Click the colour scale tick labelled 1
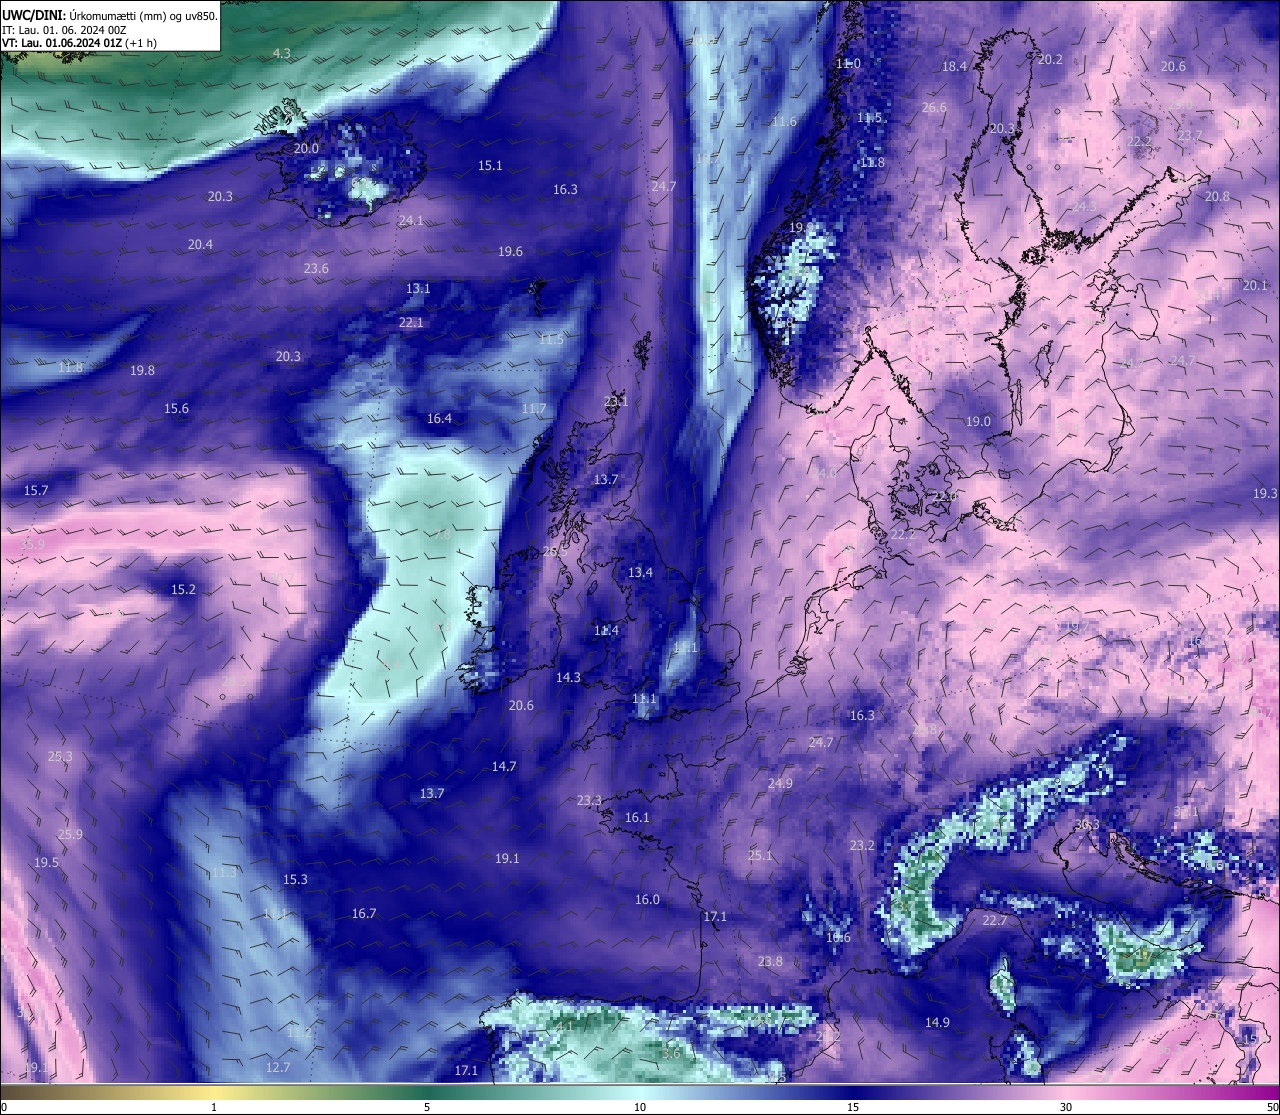The image size is (1280, 1115). [x=214, y=1107]
